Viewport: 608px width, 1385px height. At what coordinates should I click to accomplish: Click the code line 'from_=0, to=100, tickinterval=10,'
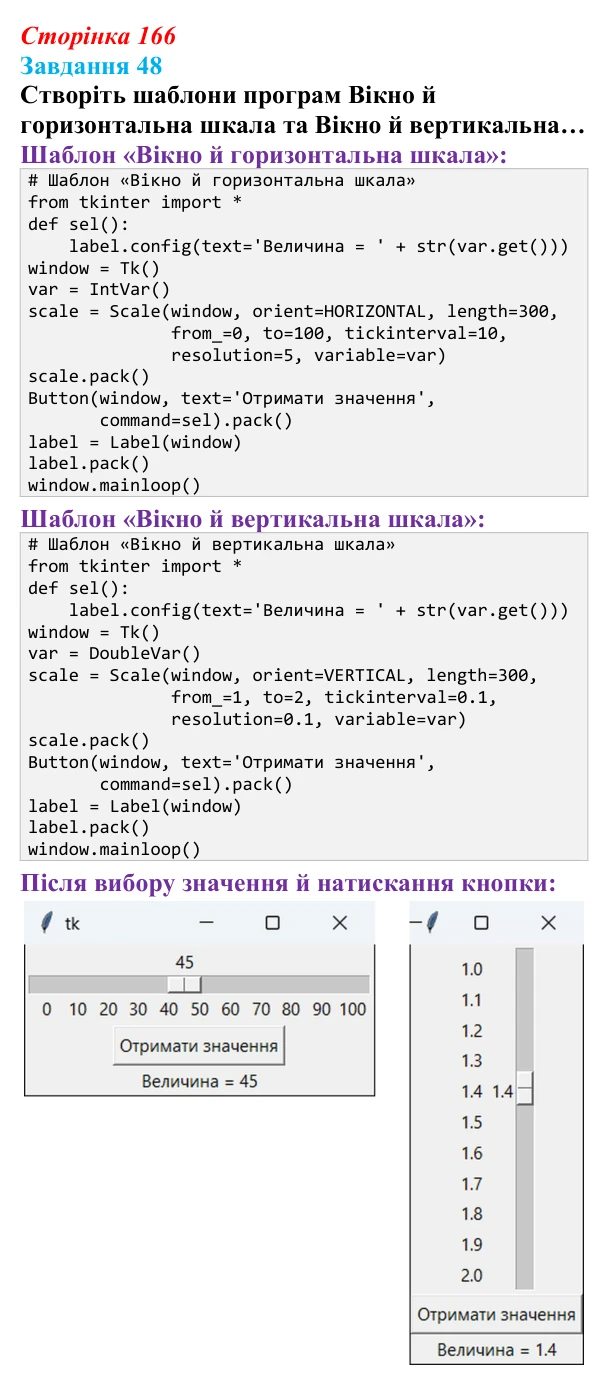[339, 334]
